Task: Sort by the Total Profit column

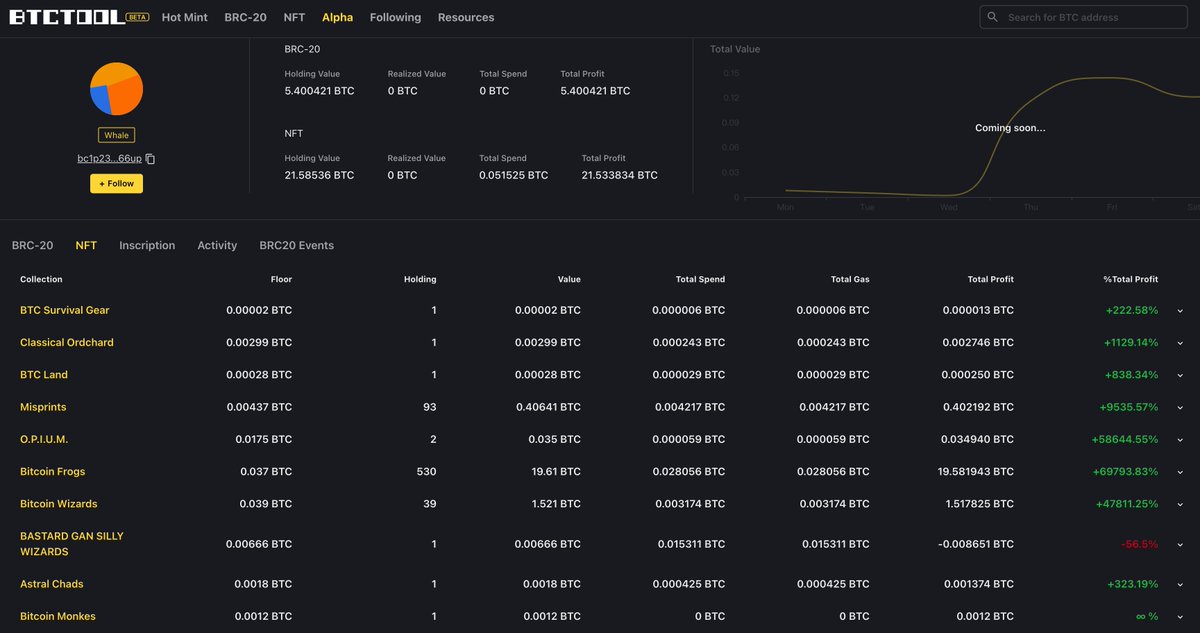Action: [991, 279]
